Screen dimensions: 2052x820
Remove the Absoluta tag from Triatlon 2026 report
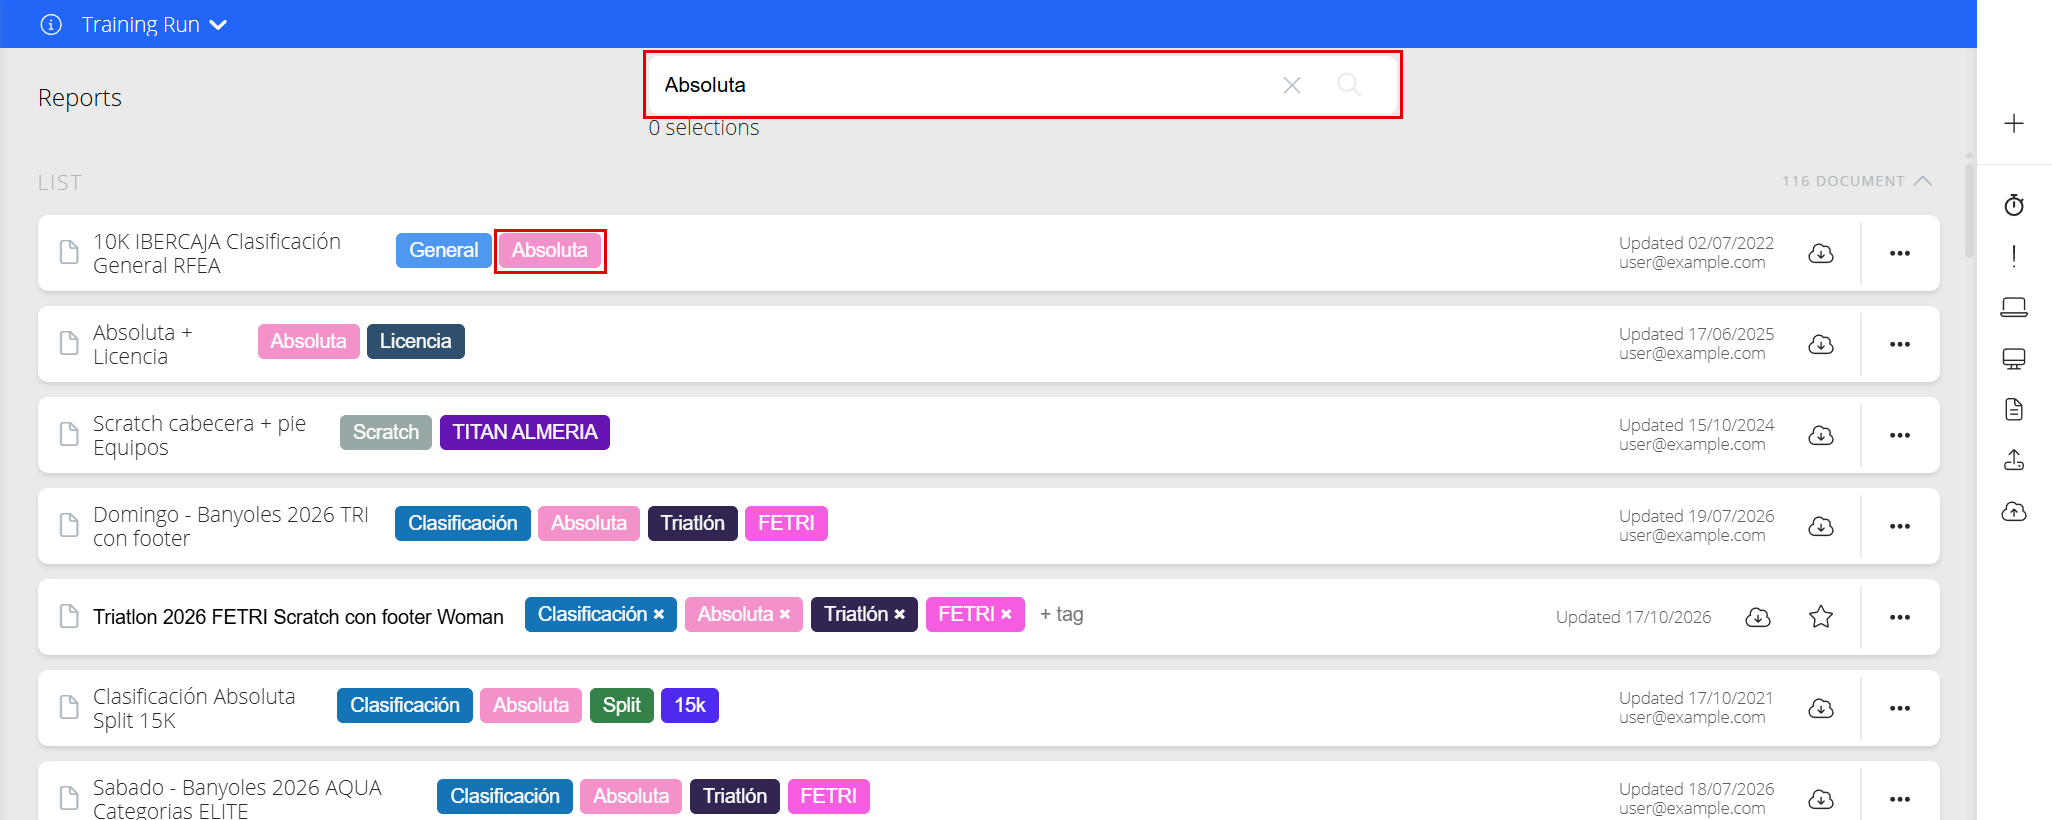pyautogui.click(x=785, y=614)
